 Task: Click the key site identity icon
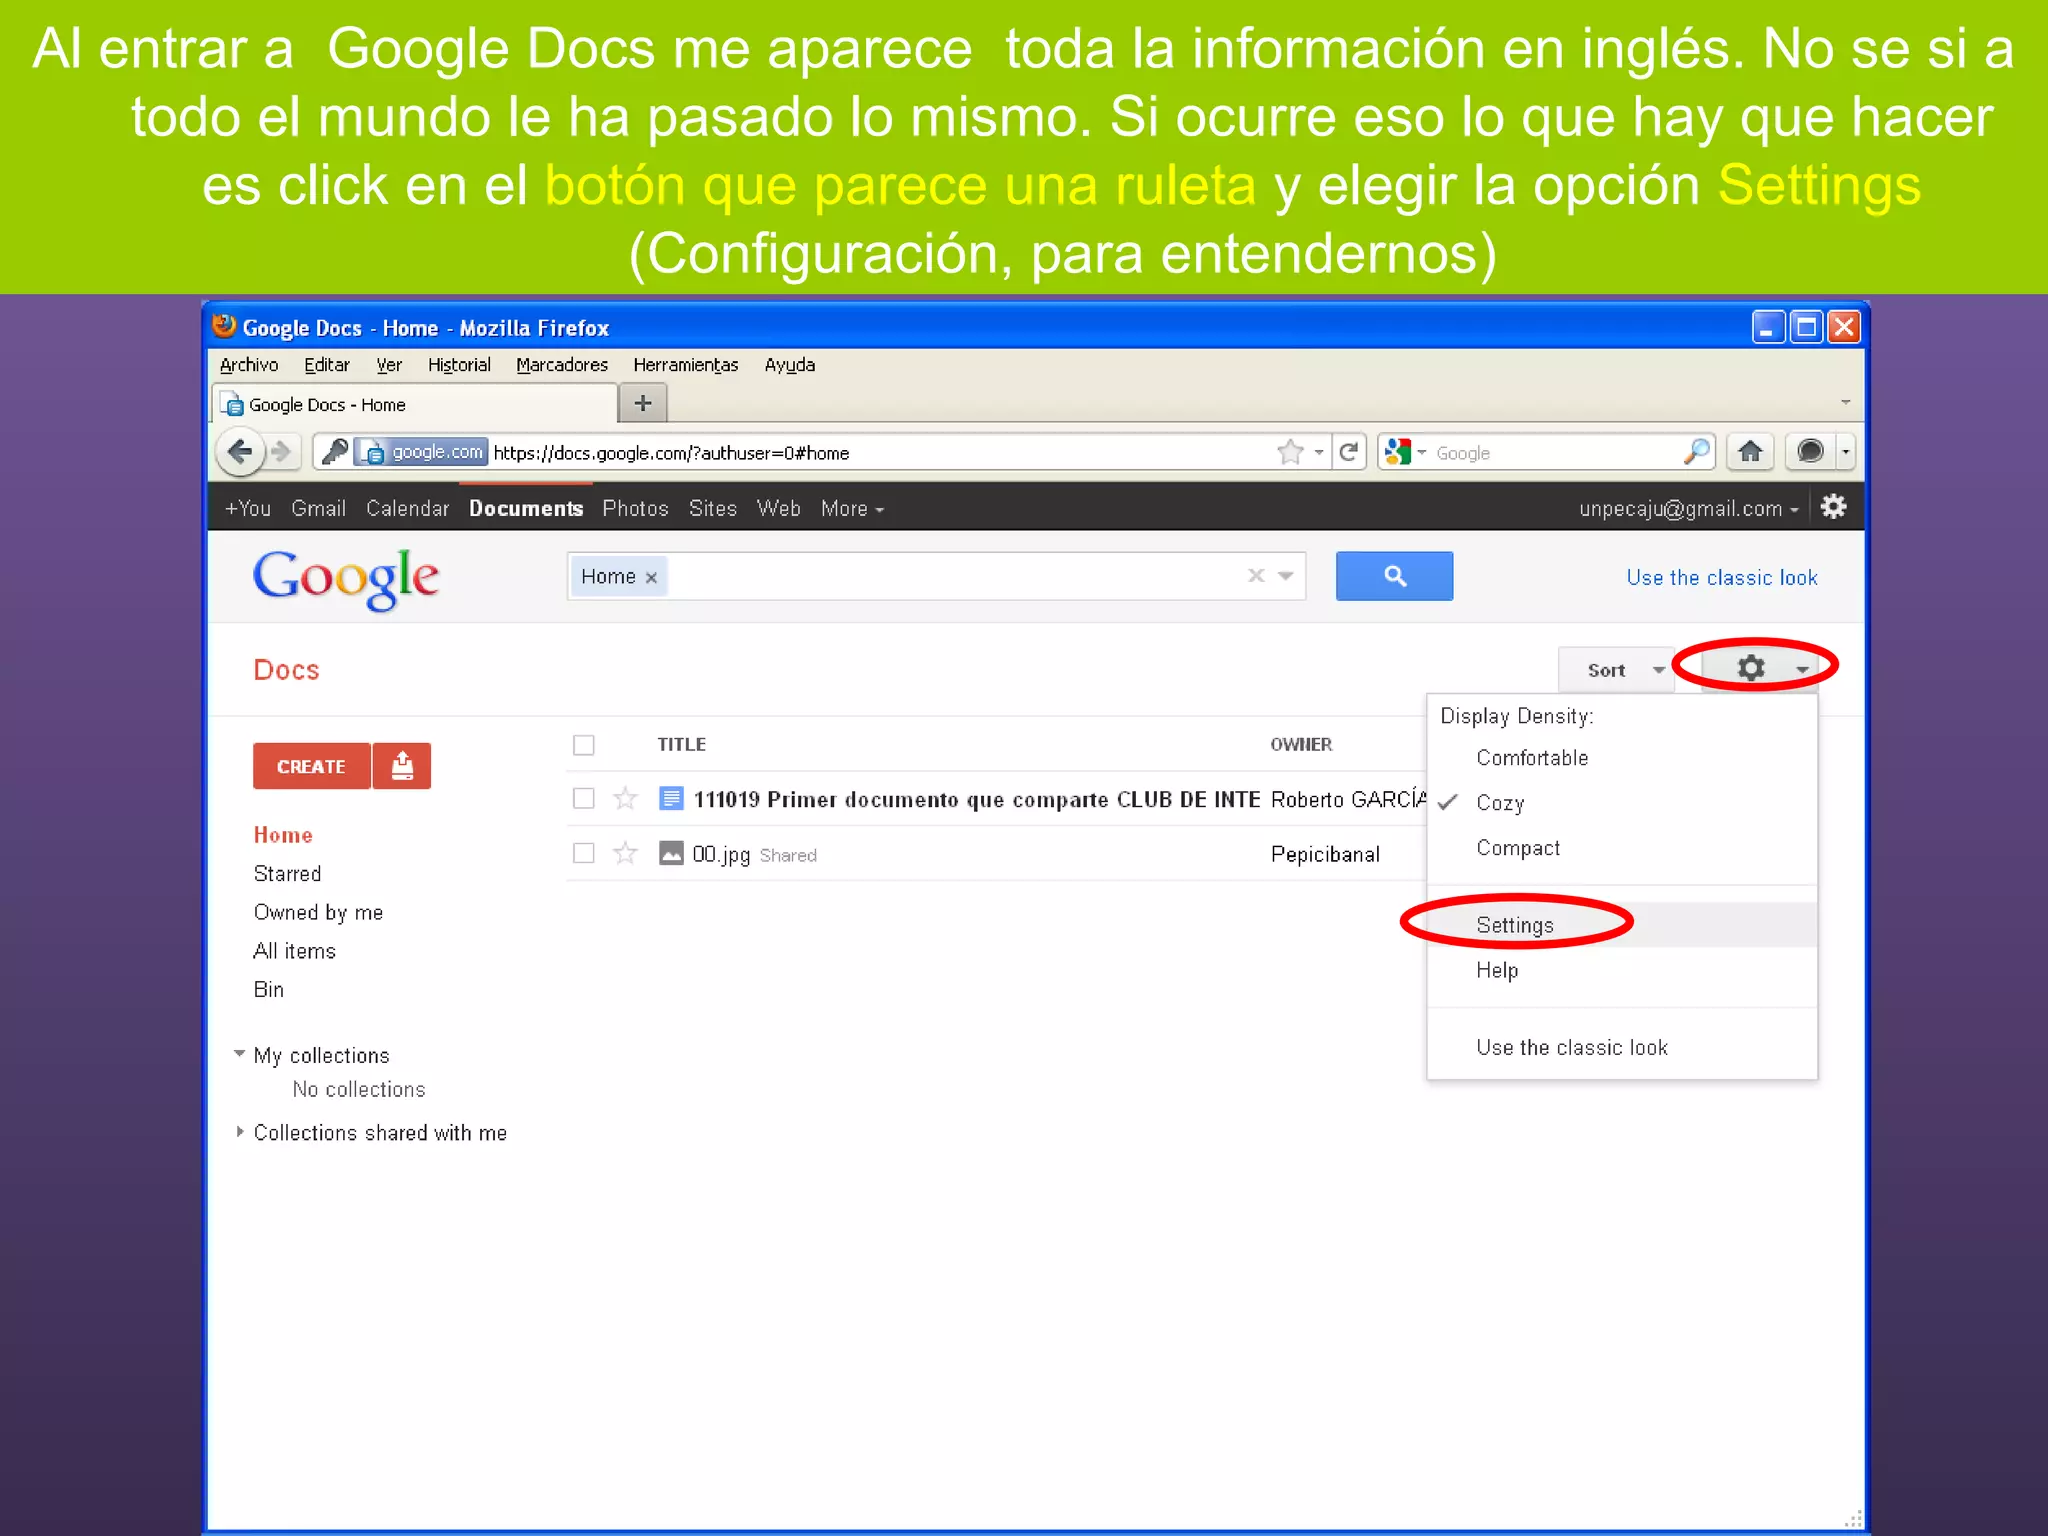(x=334, y=452)
